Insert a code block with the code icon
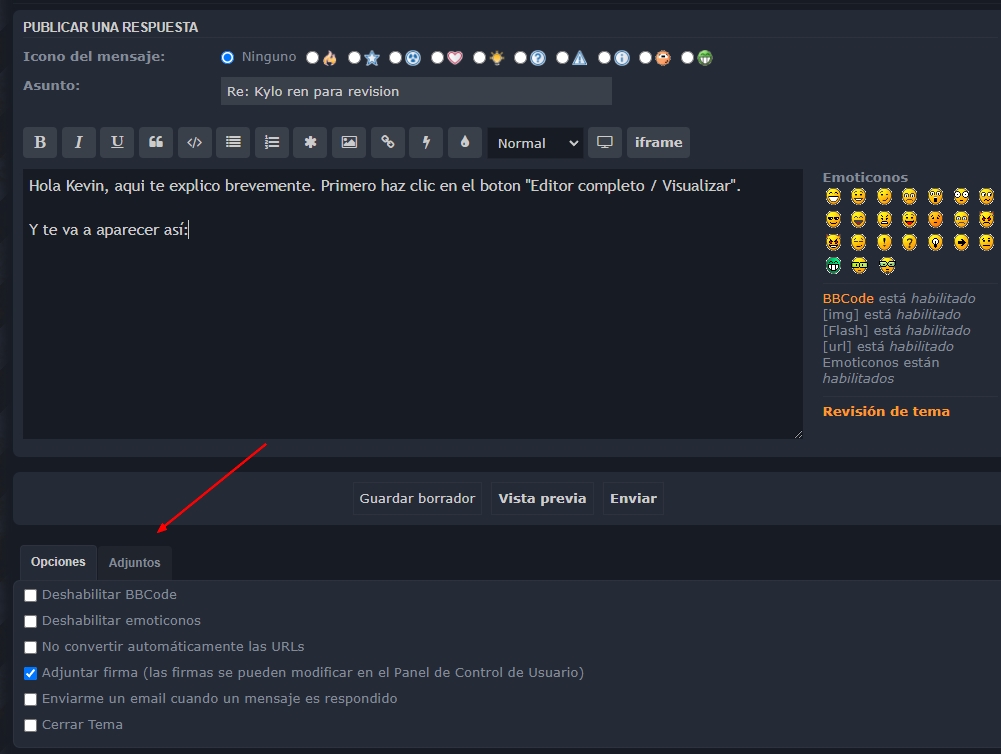This screenshot has height=754, width=1001. pyautogui.click(x=195, y=143)
